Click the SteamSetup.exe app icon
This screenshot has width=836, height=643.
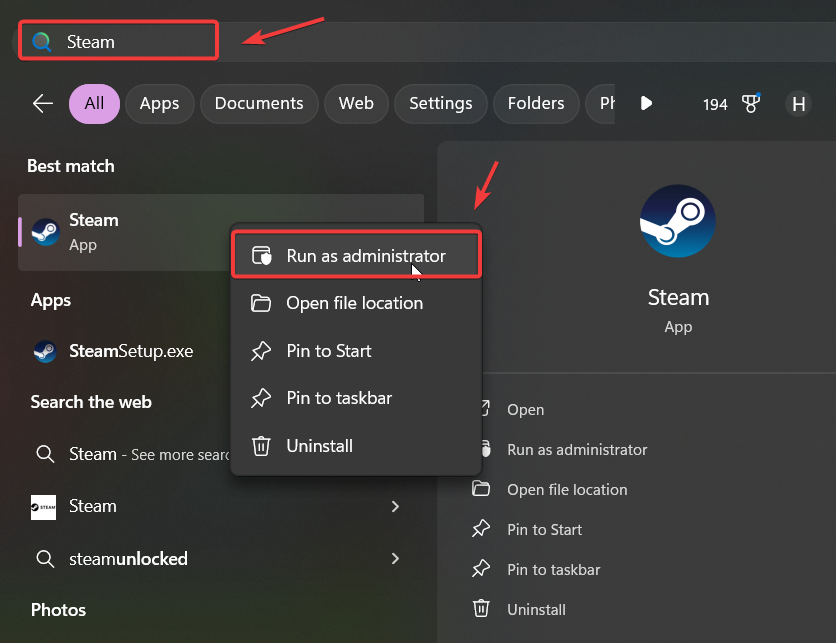[45, 351]
